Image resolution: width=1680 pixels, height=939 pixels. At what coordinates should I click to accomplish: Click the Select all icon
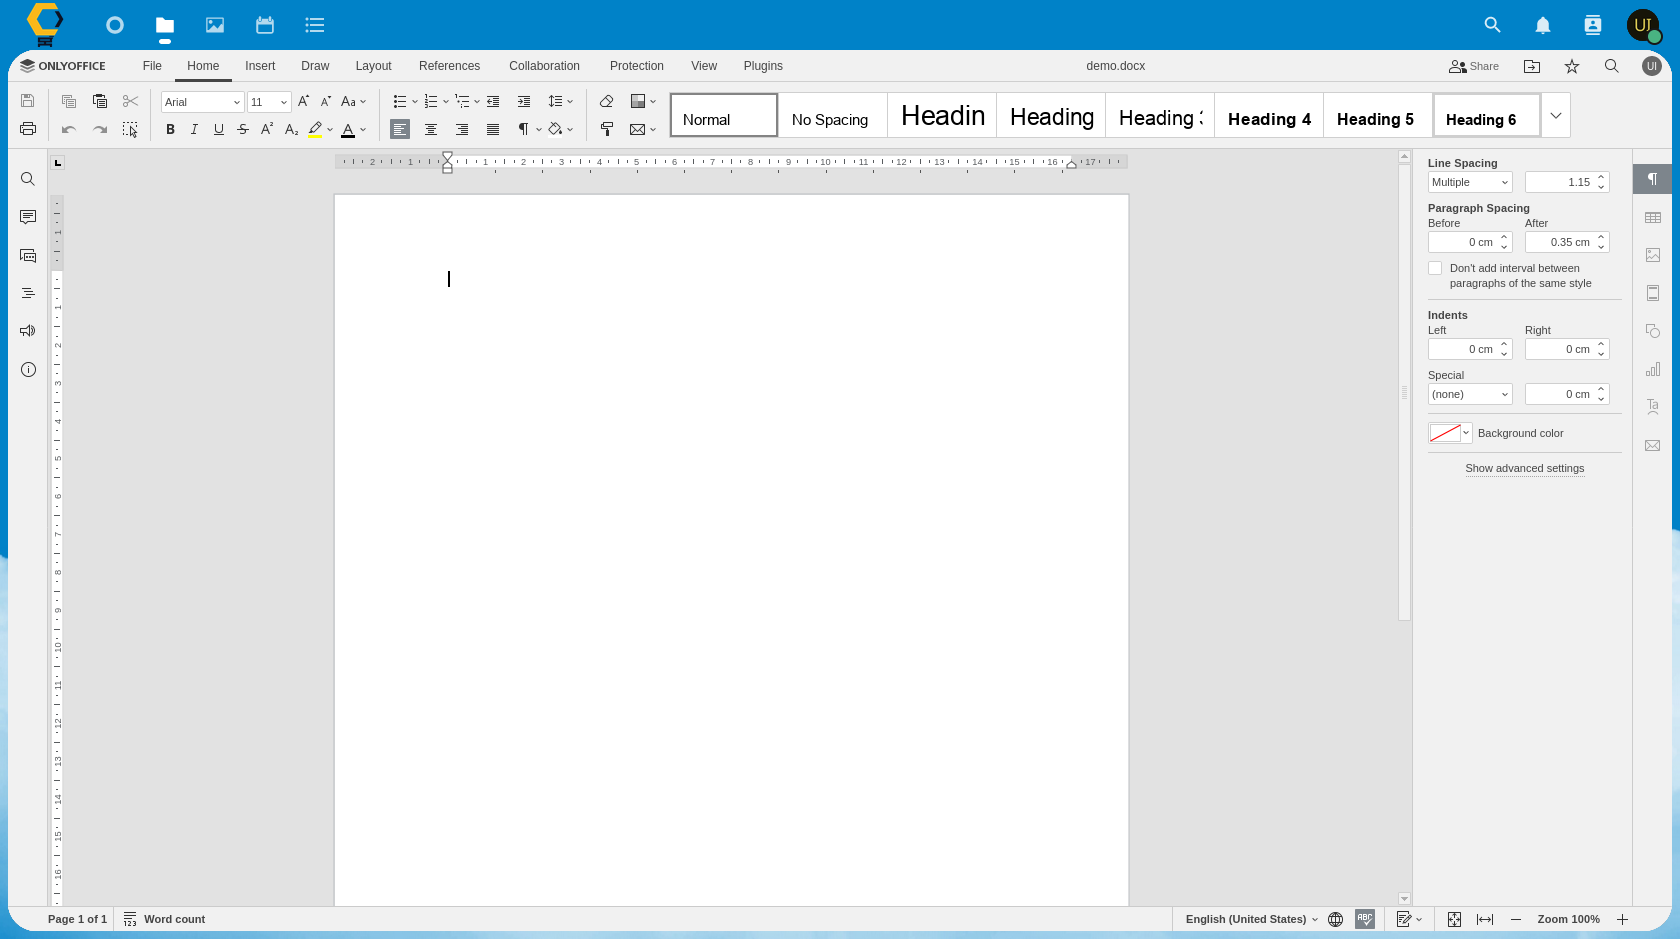coord(130,129)
